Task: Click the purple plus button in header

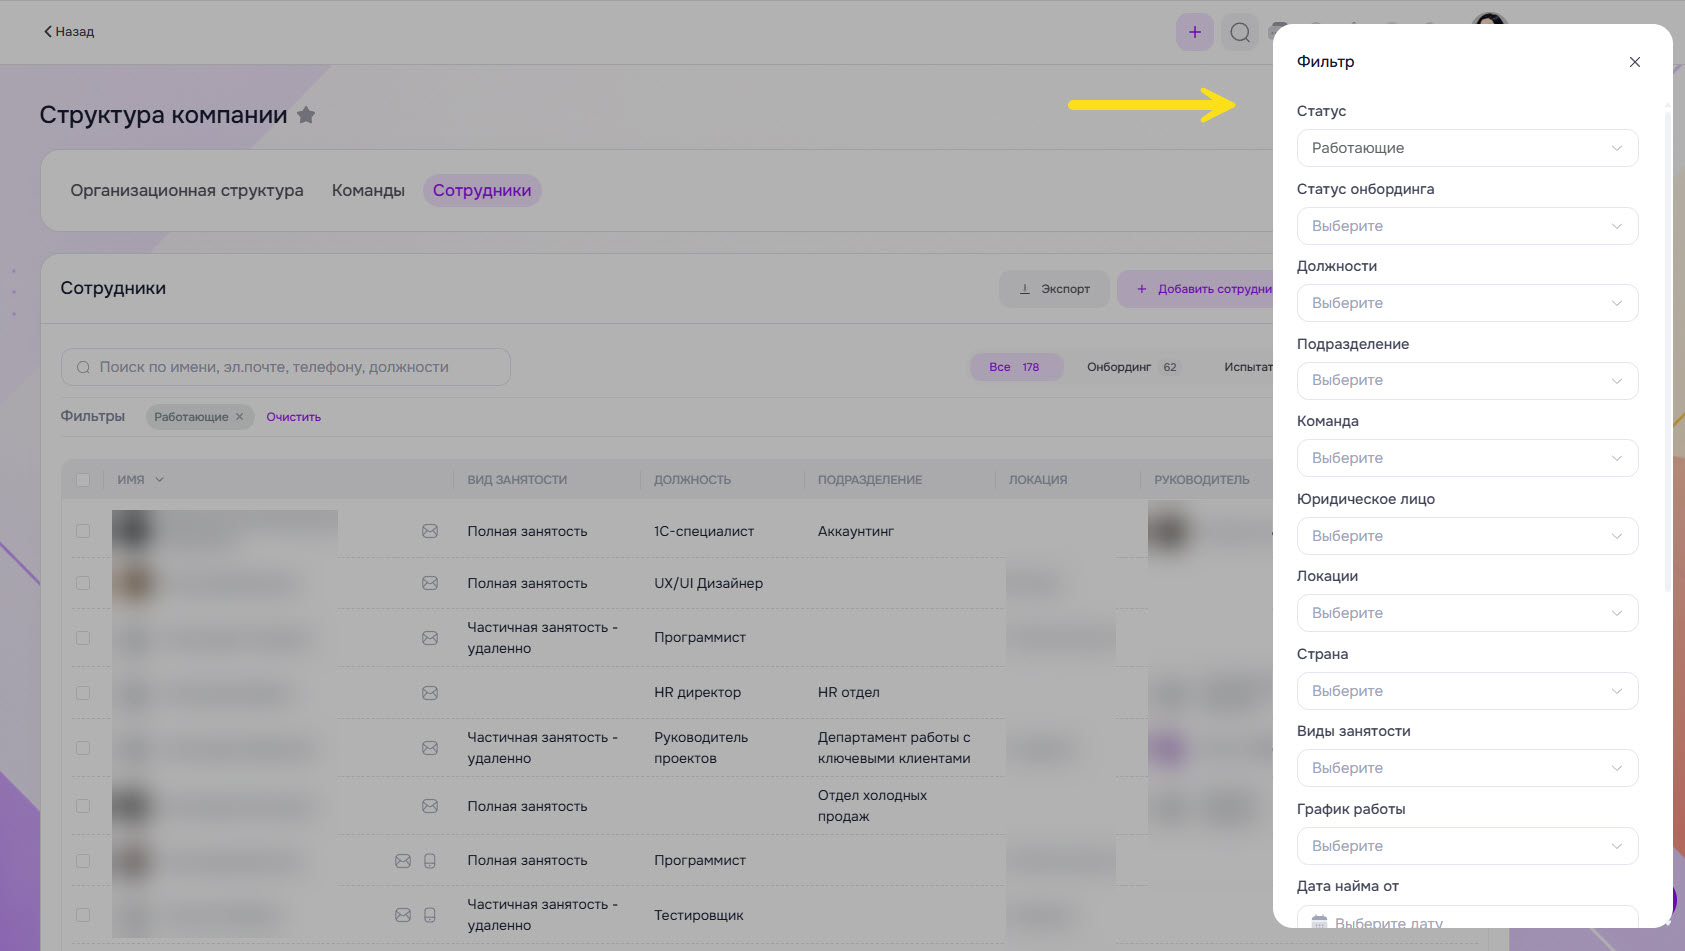Action: tap(1194, 32)
